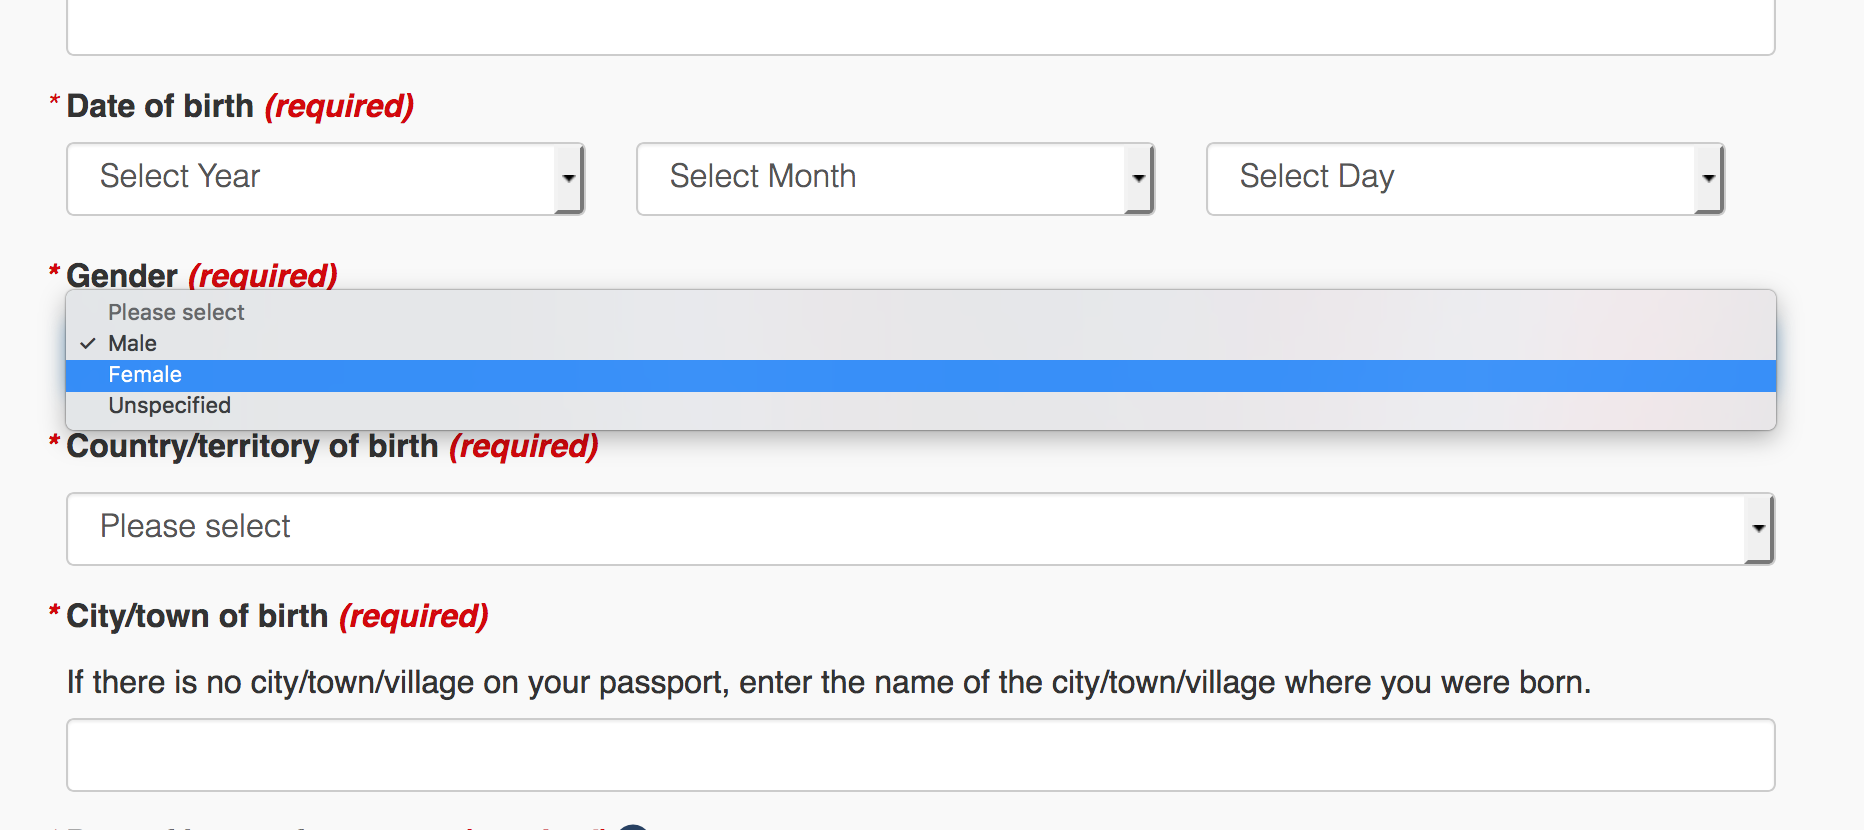
Task: Focus the City/town of birth text field
Action: tap(920, 755)
